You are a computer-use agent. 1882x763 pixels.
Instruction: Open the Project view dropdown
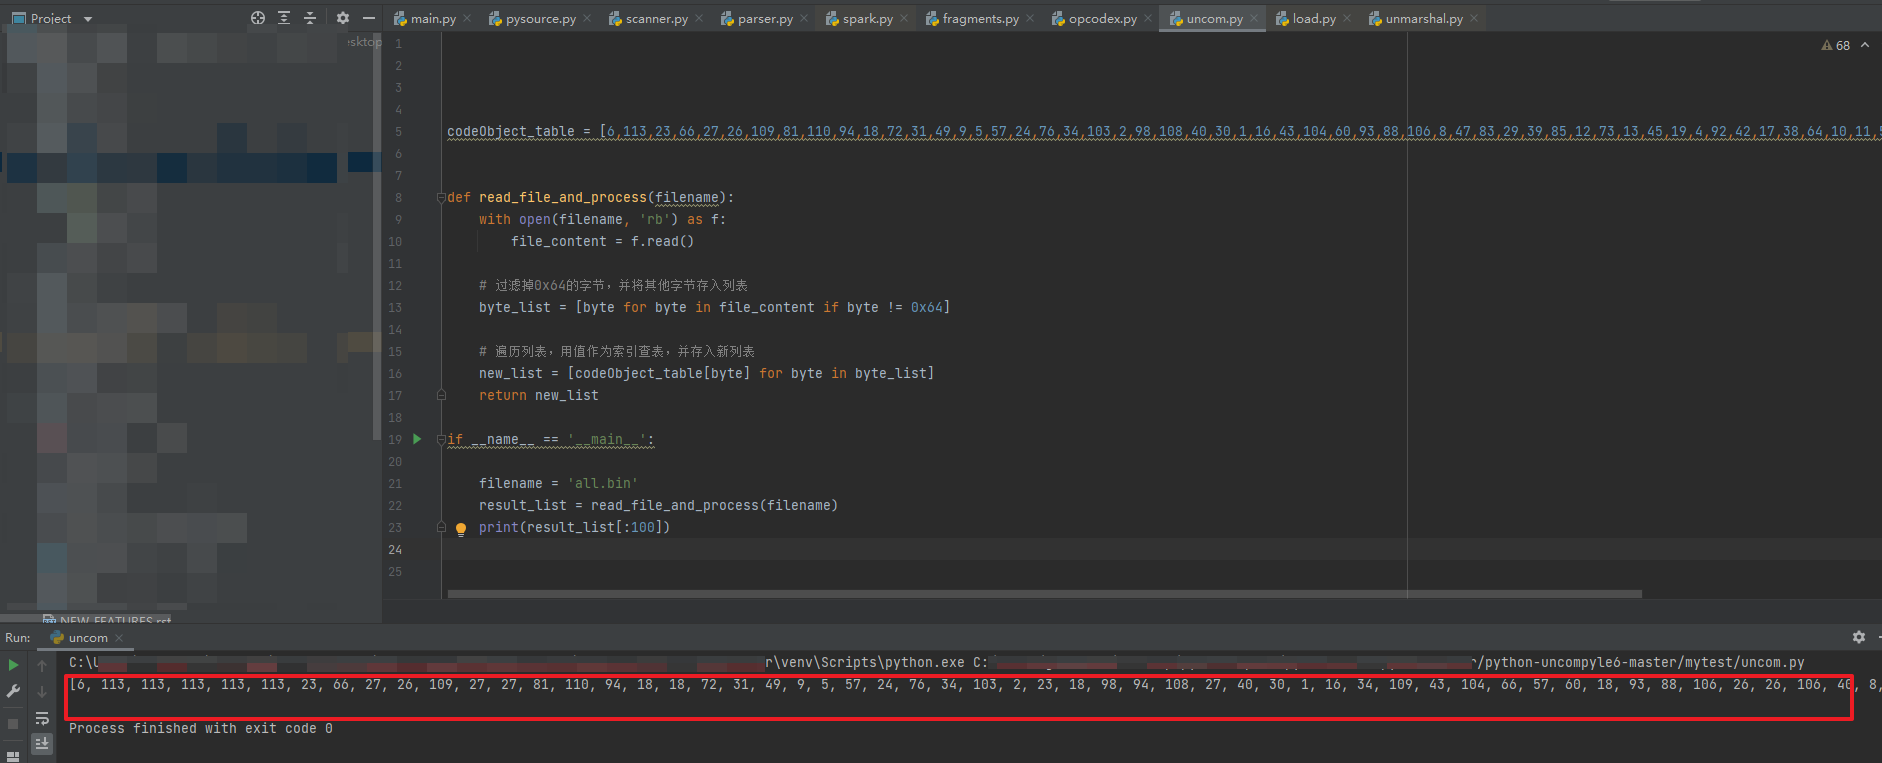[88, 19]
